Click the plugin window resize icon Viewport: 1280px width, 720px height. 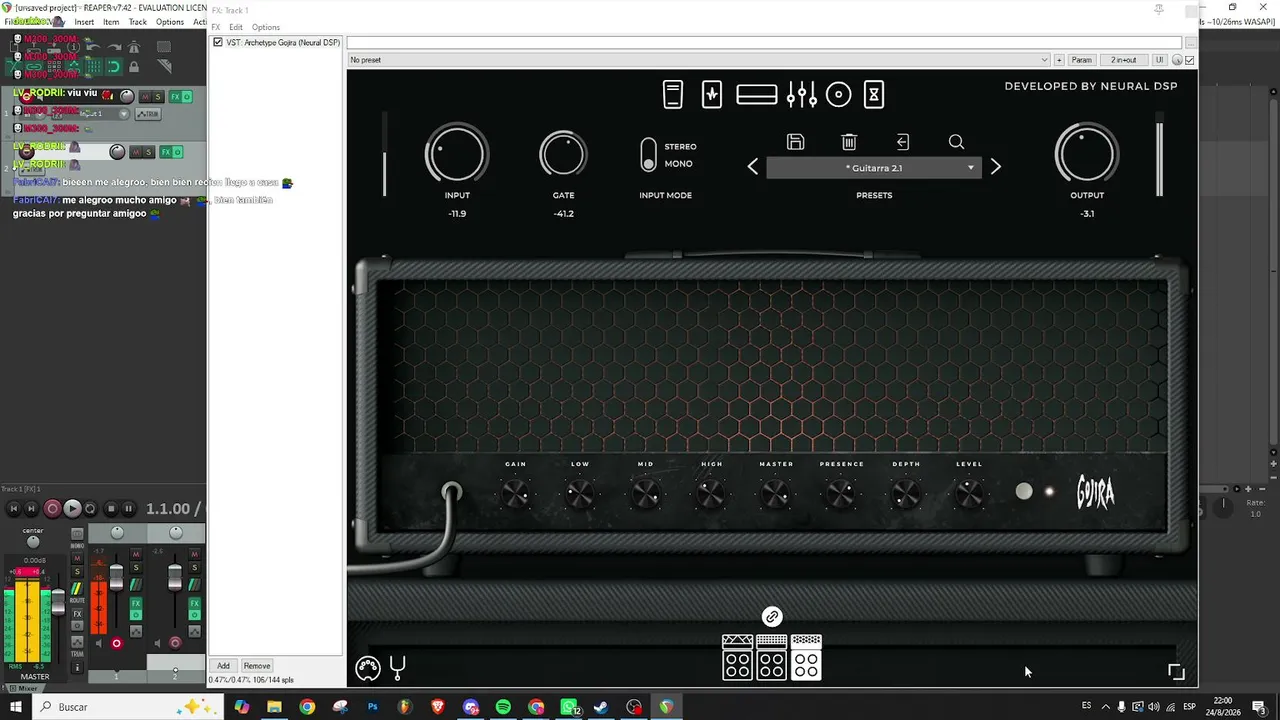1176,672
